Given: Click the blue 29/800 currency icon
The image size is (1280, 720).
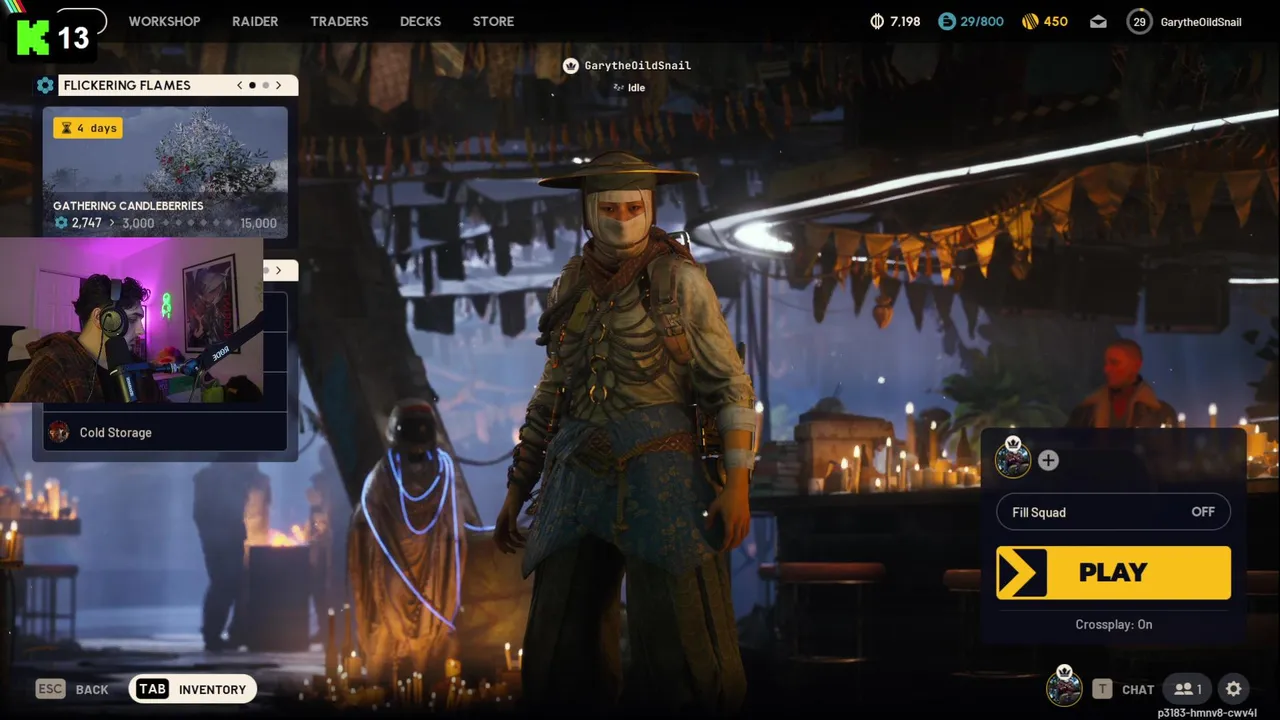Looking at the screenshot, I should 946,21.
